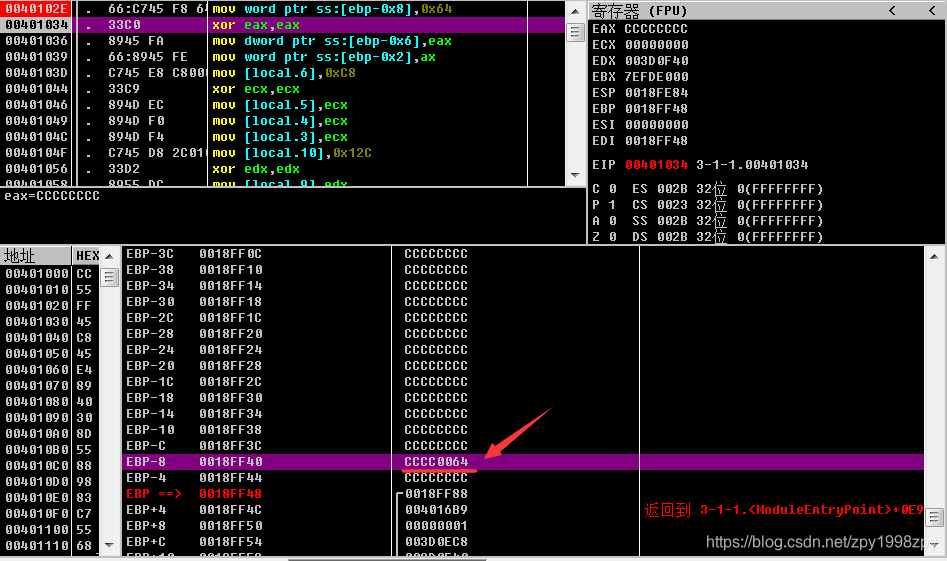Click ECX register value 00000000

[x=656, y=45]
